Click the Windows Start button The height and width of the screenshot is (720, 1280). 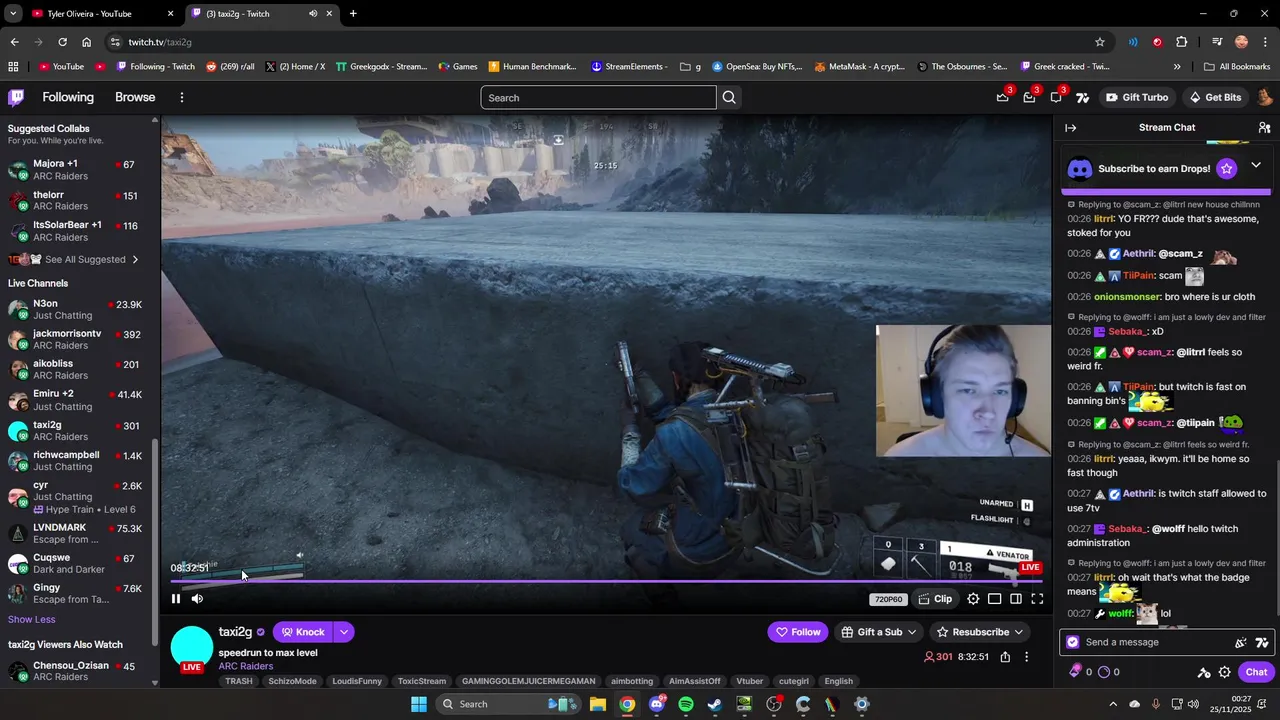click(419, 704)
